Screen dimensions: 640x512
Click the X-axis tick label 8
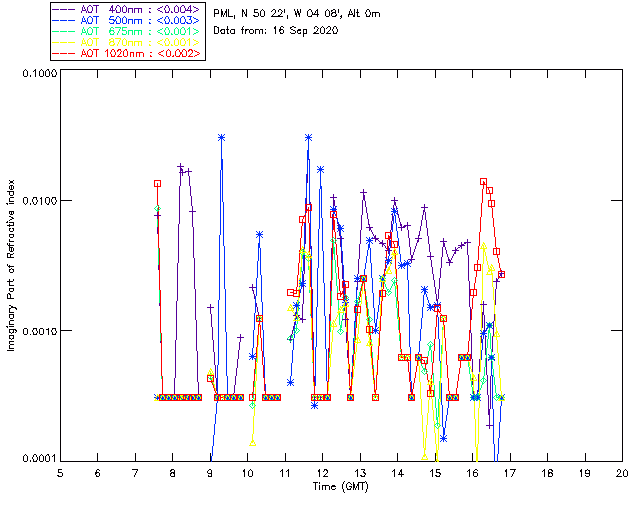pyautogui.click(x=173, y=473)
